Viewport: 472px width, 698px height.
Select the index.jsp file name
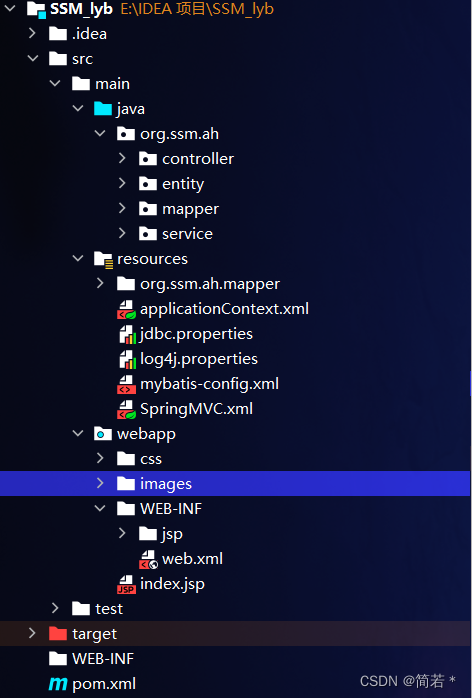click(x=172, y=584)
